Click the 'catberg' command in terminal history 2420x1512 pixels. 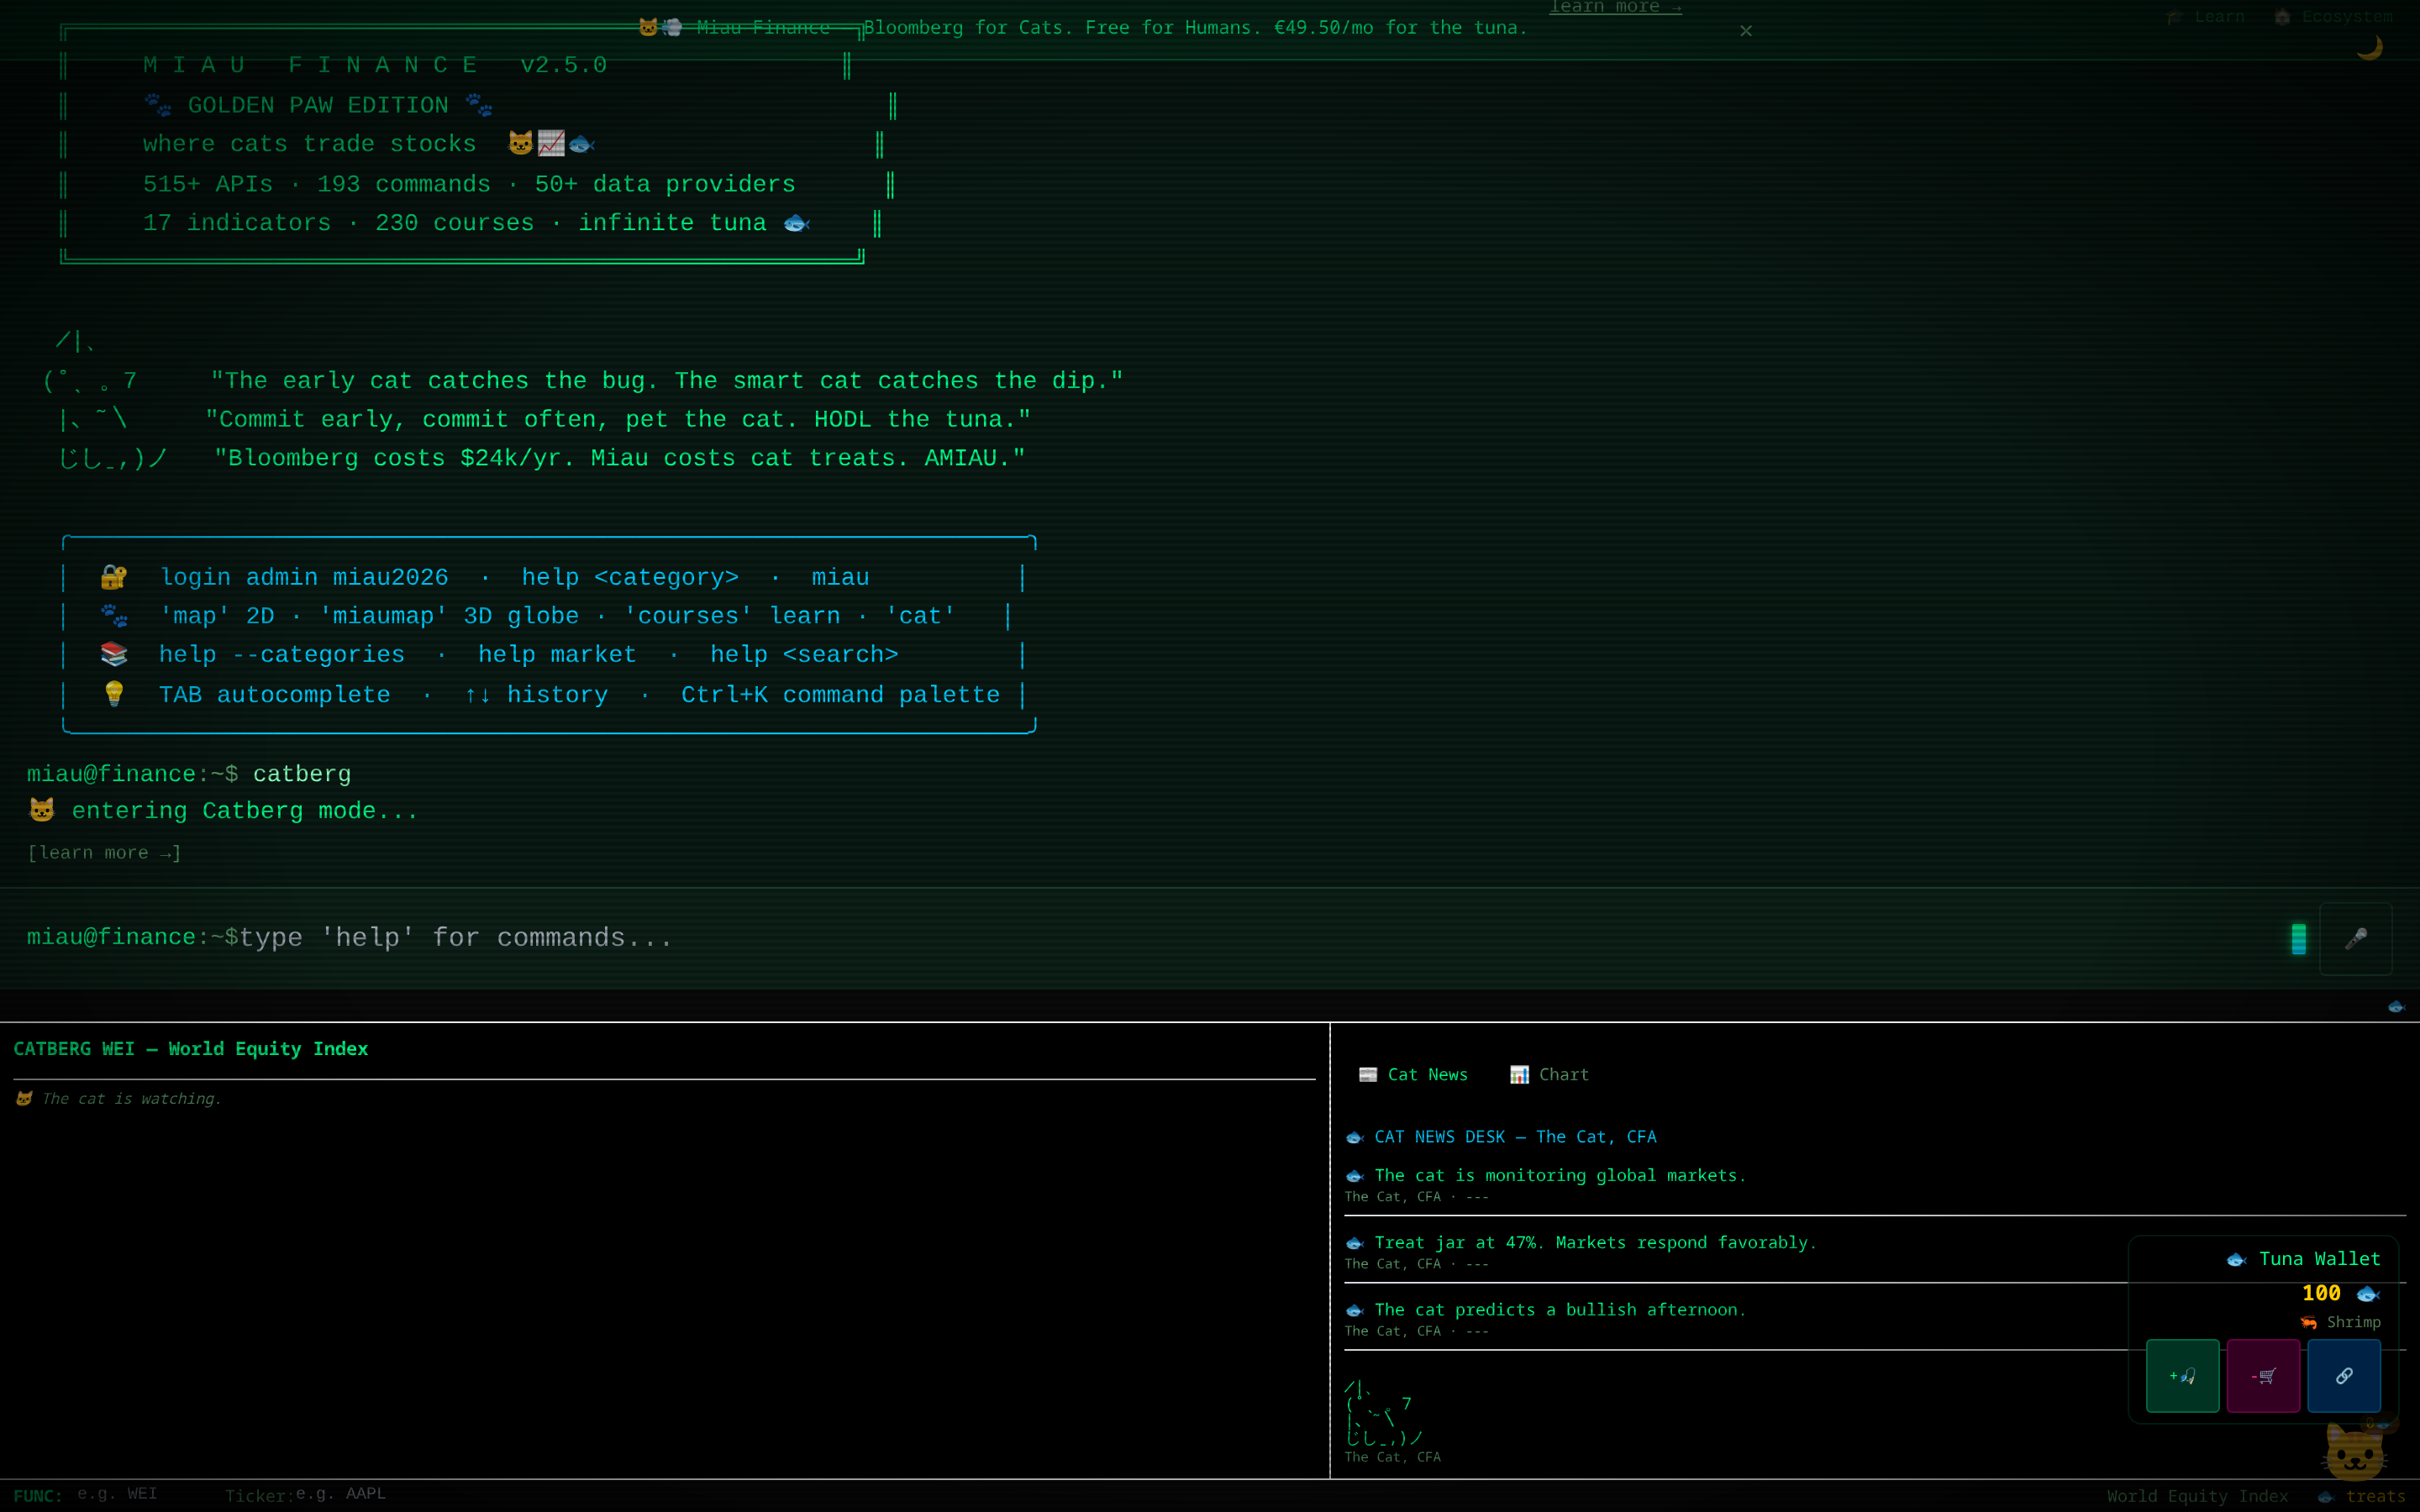click(x=302, y=774)
